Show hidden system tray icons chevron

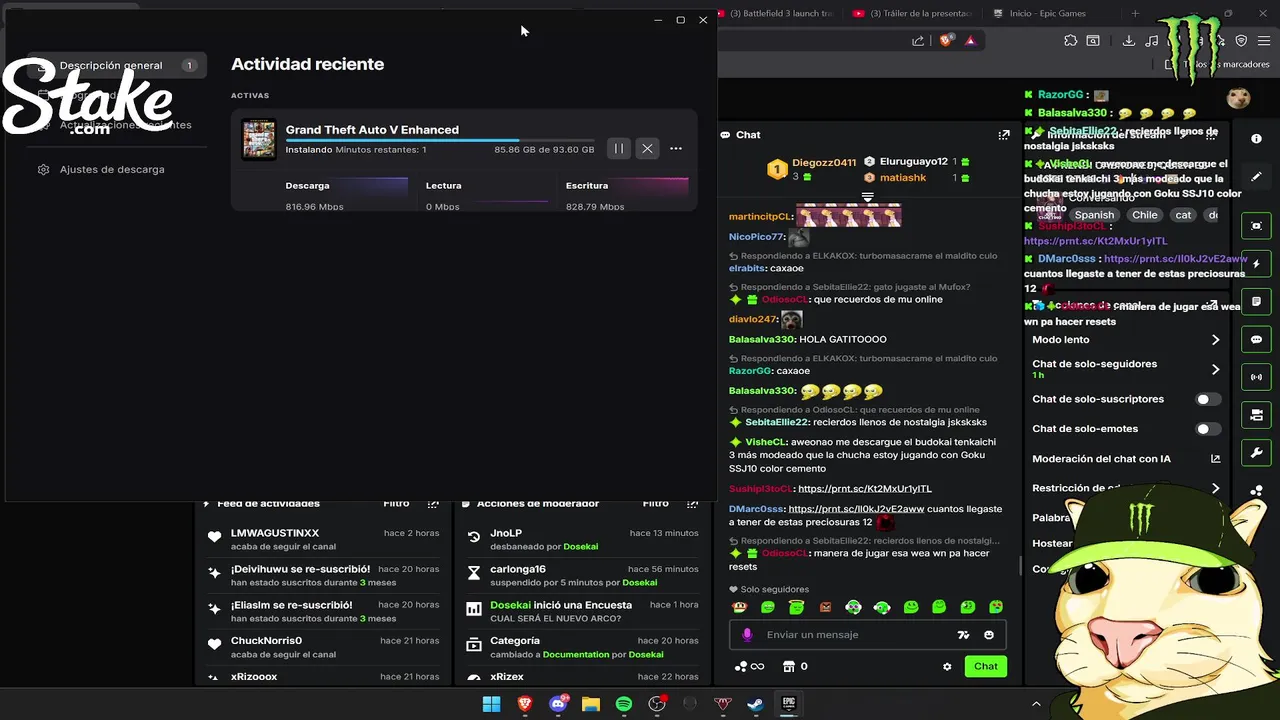tap(1036, 704)
